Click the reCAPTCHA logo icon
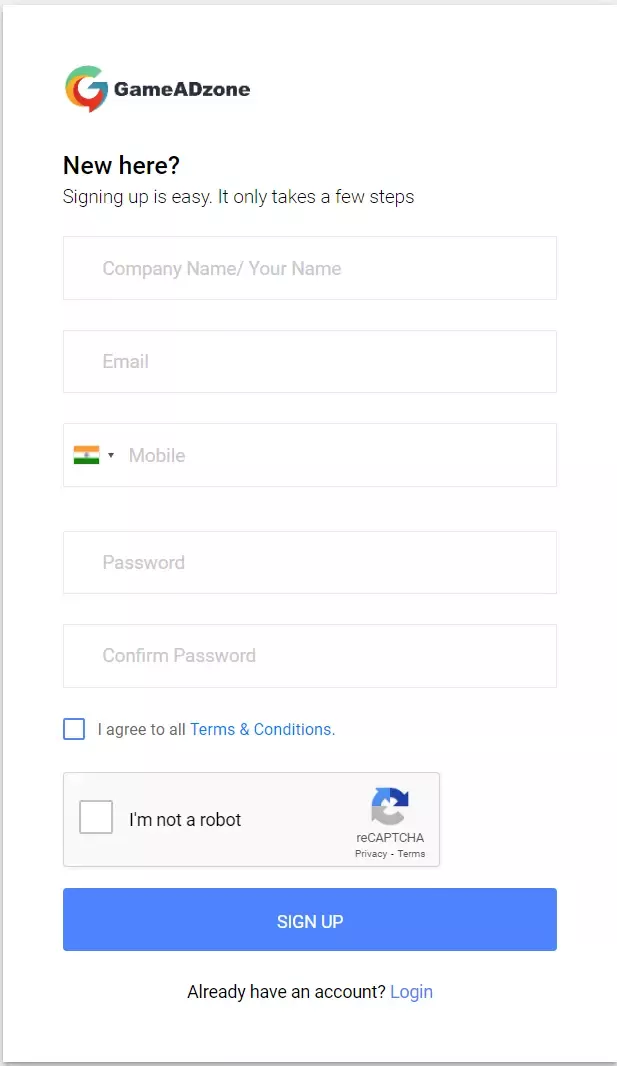617x1066 pixels. coord(390,807)
